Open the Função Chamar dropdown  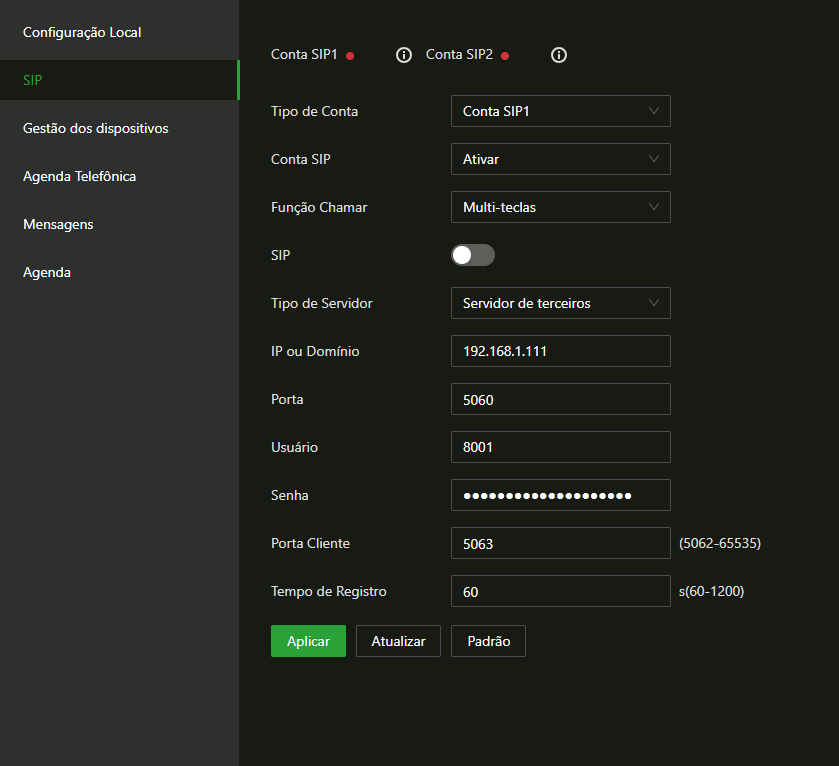pyautogui.click(x=561, y=207)
